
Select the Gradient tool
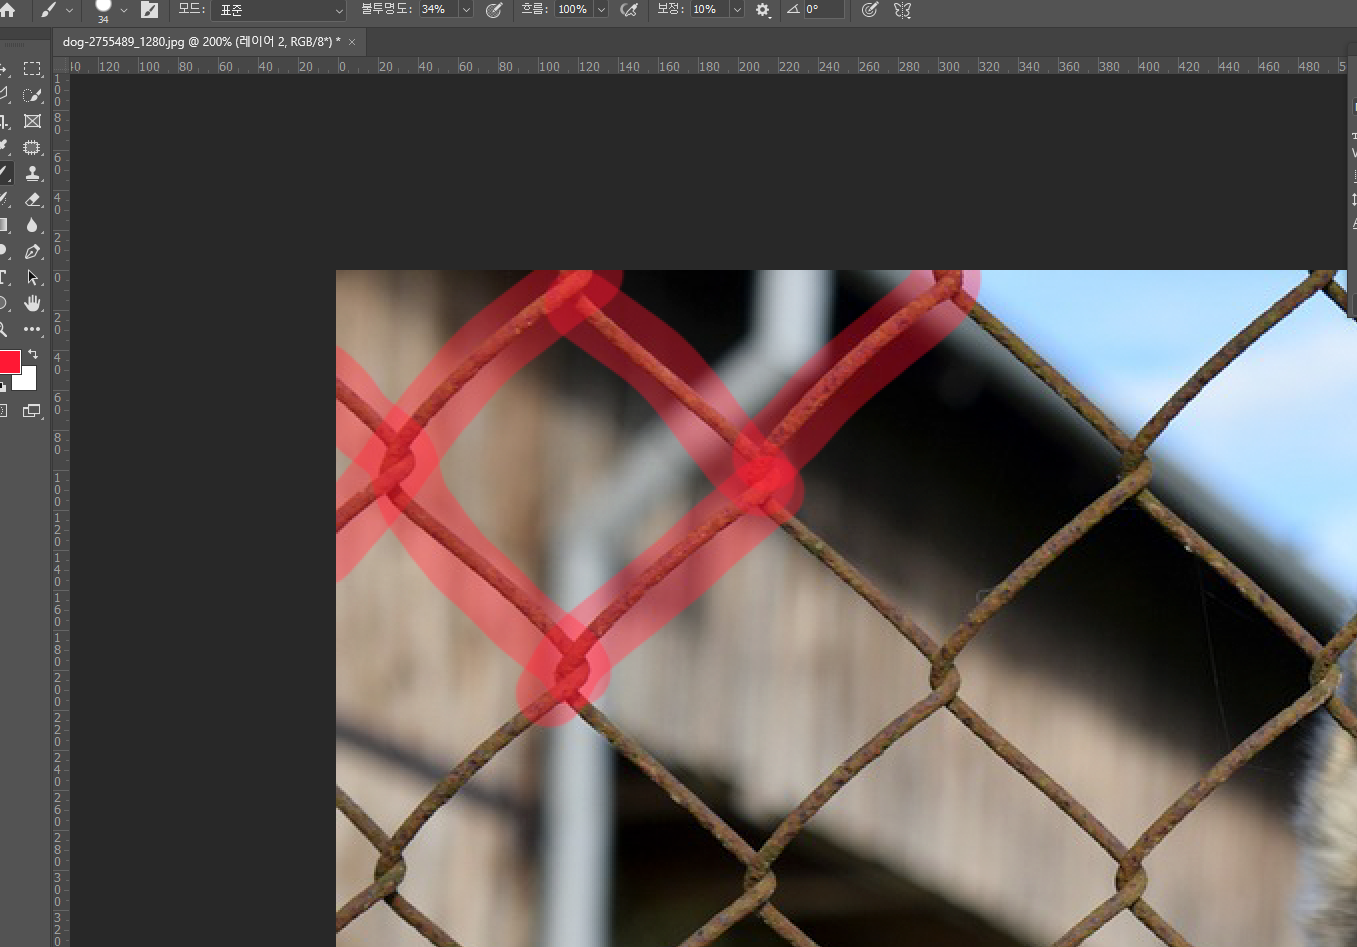(x=4, y=225)
